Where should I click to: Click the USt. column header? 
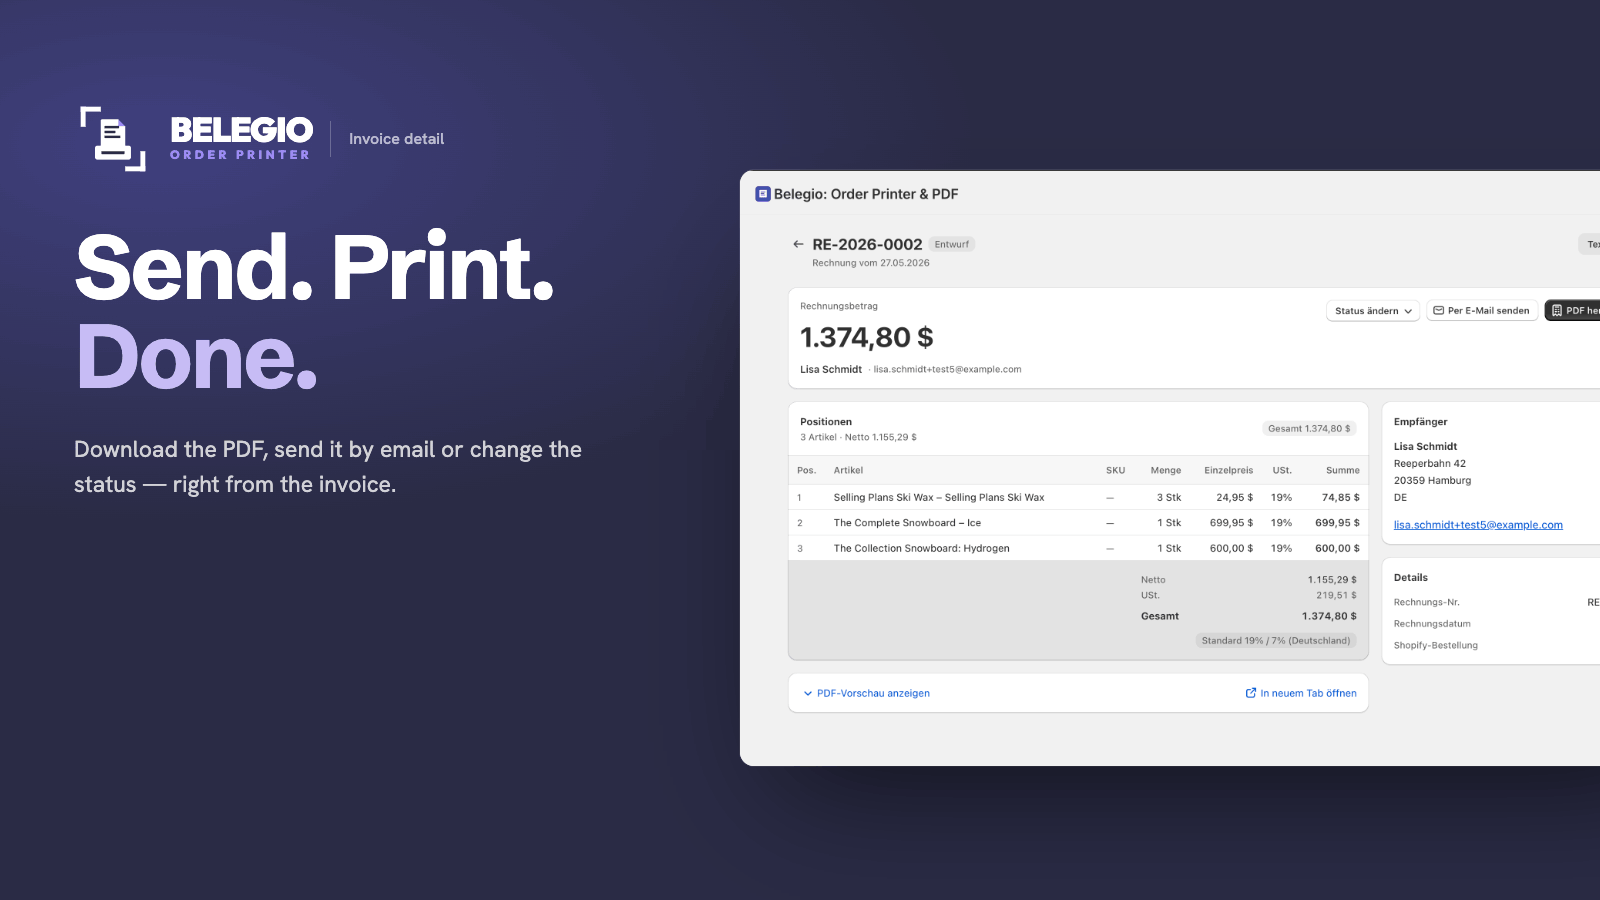pos(1282,470)
